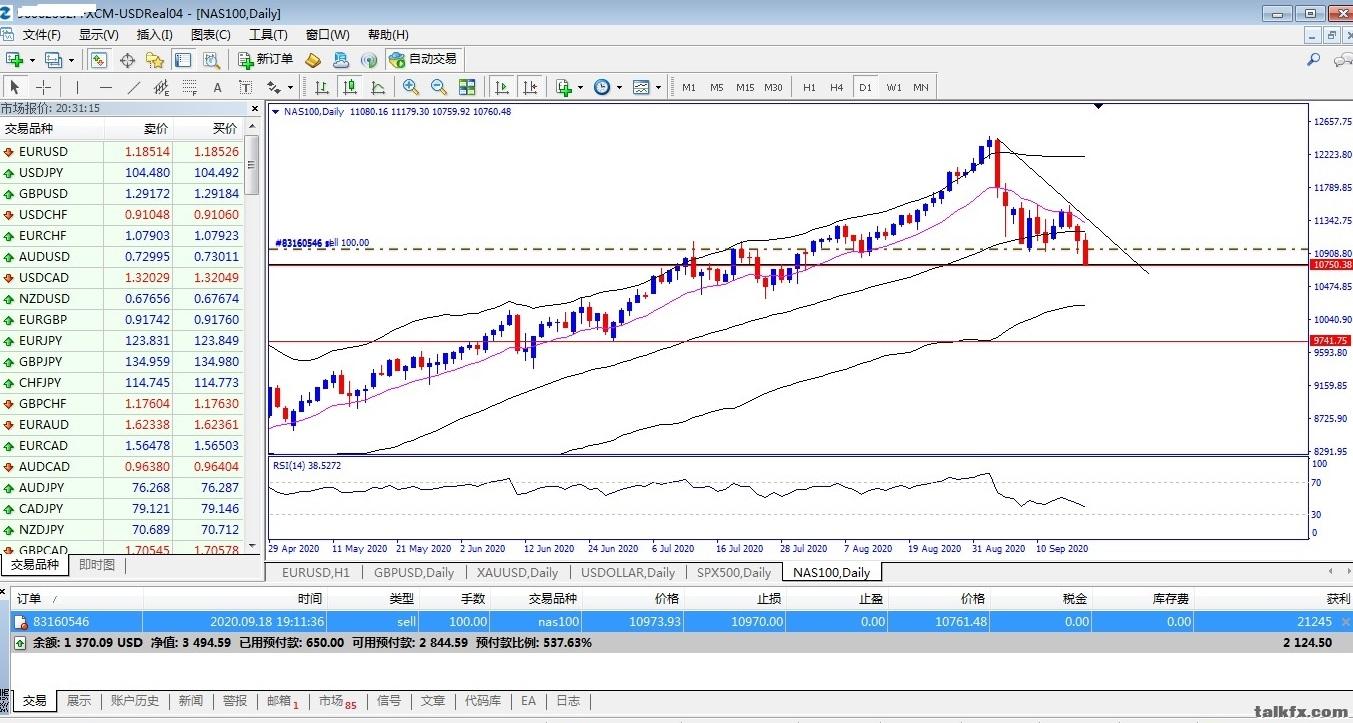Open the 图表(C) menu
The height and width of the screenshot is (723, 1353).
click(x=210, y=35)
